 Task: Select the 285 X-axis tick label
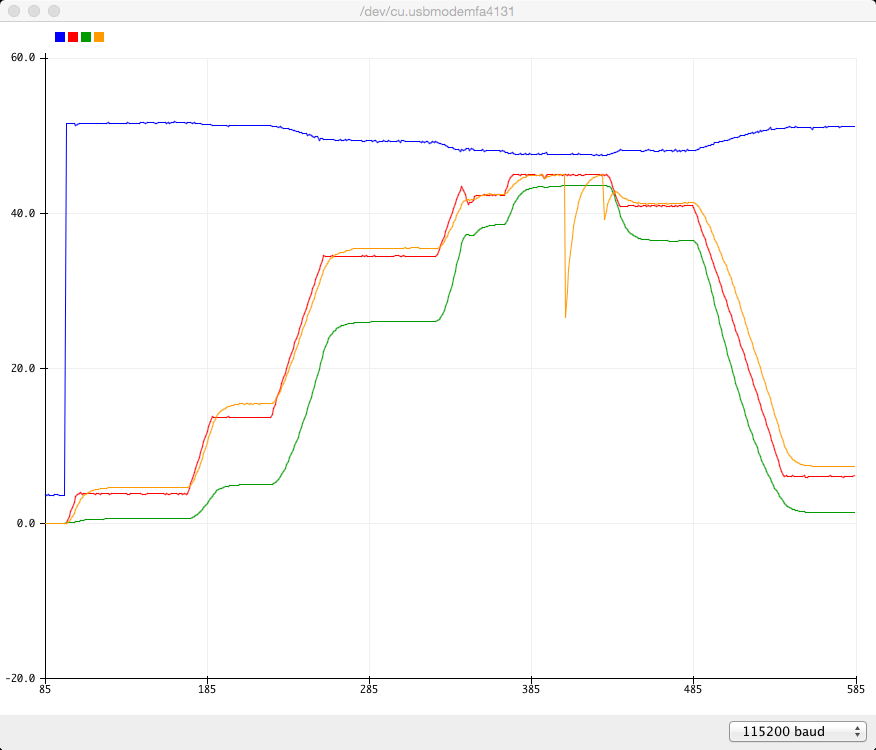tap(369, 690)
